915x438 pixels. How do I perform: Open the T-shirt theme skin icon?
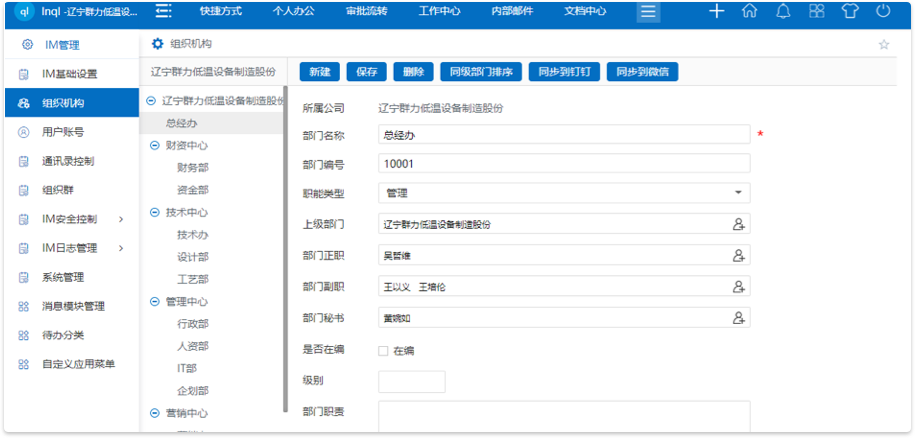pyautogui.click(x=849, y=12)
